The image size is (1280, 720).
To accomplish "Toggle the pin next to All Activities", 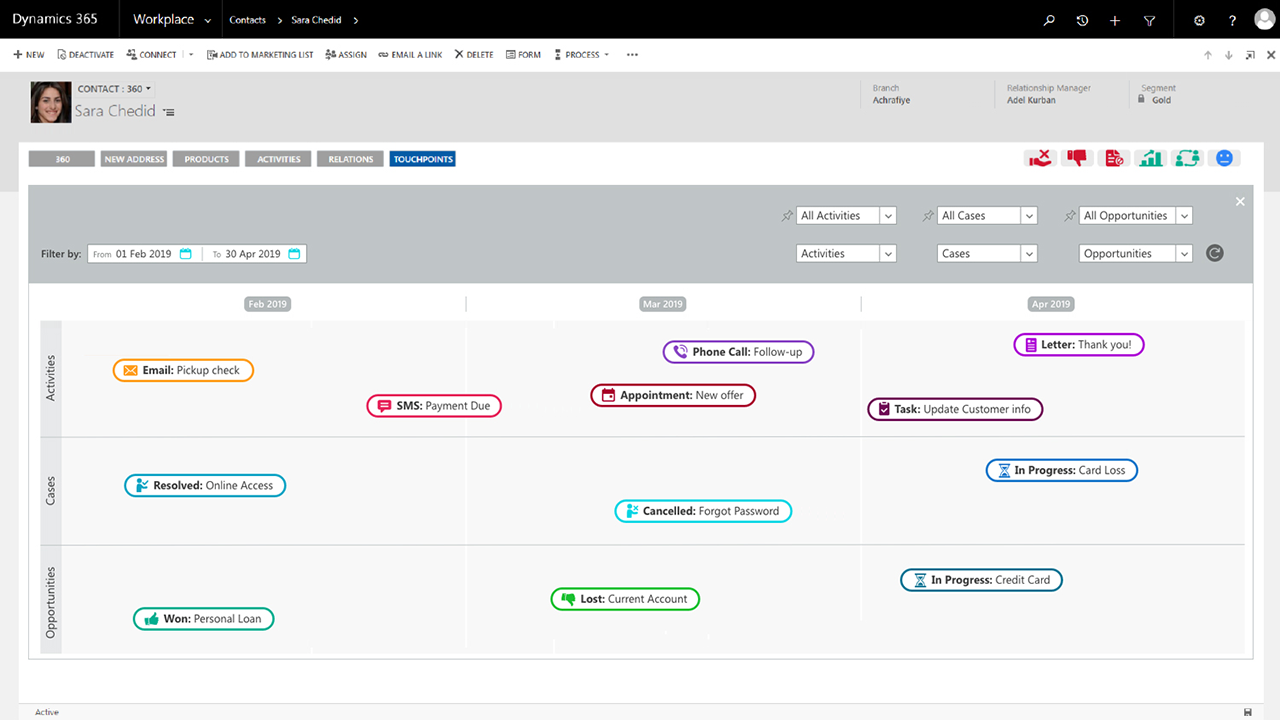I will (787, 216).
